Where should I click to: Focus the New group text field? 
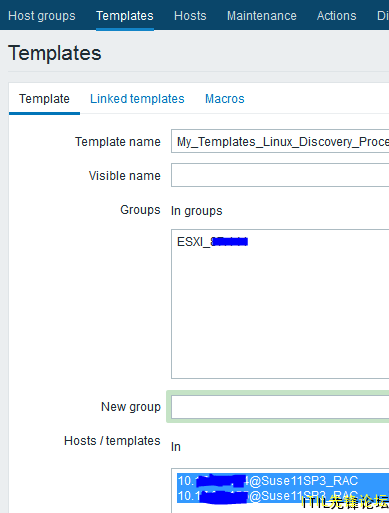[280, 407]
